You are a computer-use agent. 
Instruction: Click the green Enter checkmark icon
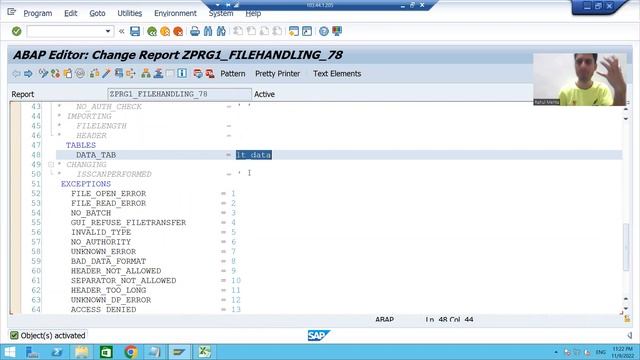16,31
